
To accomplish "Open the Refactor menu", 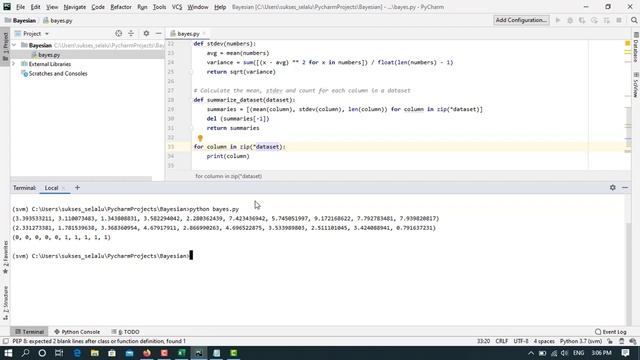I will point(121,7).
